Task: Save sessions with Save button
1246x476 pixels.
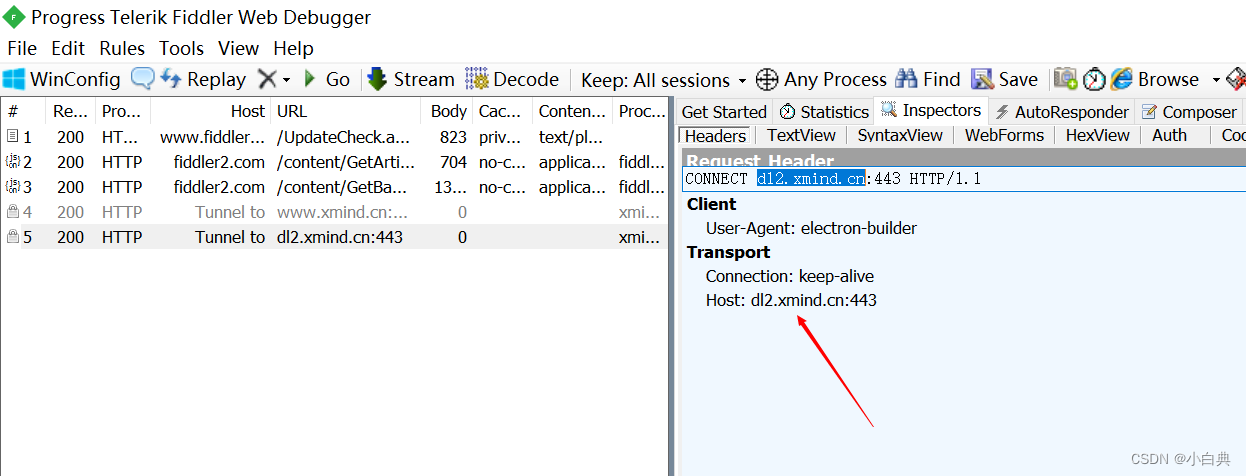Action: tap(1005, 79)
